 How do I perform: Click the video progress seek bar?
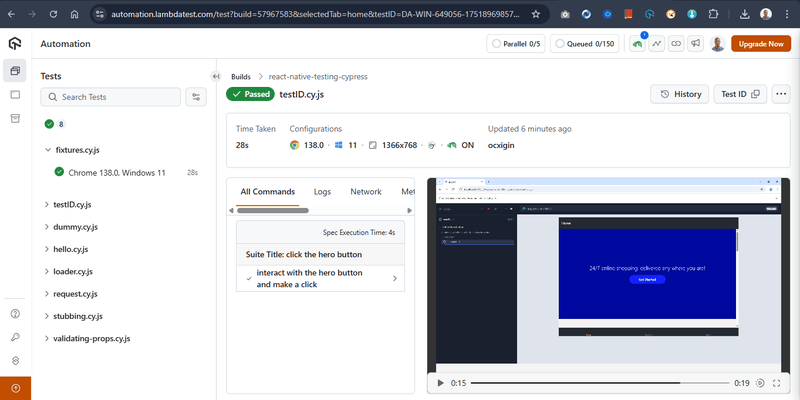coord(600,383)
